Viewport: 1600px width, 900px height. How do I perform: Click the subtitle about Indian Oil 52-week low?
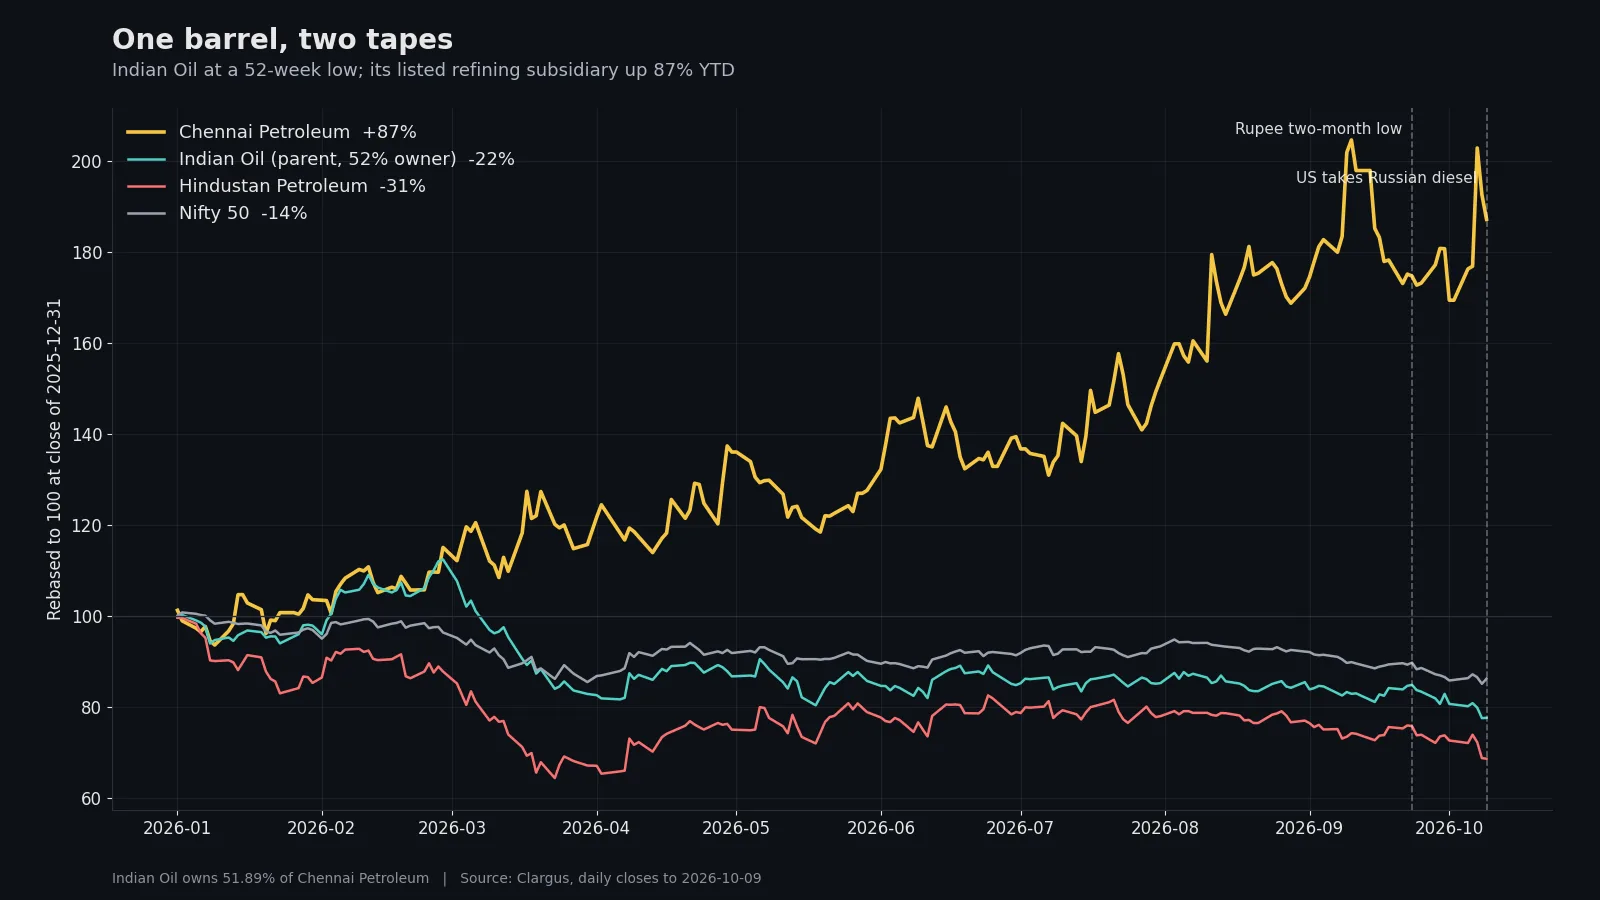(423, 70)
